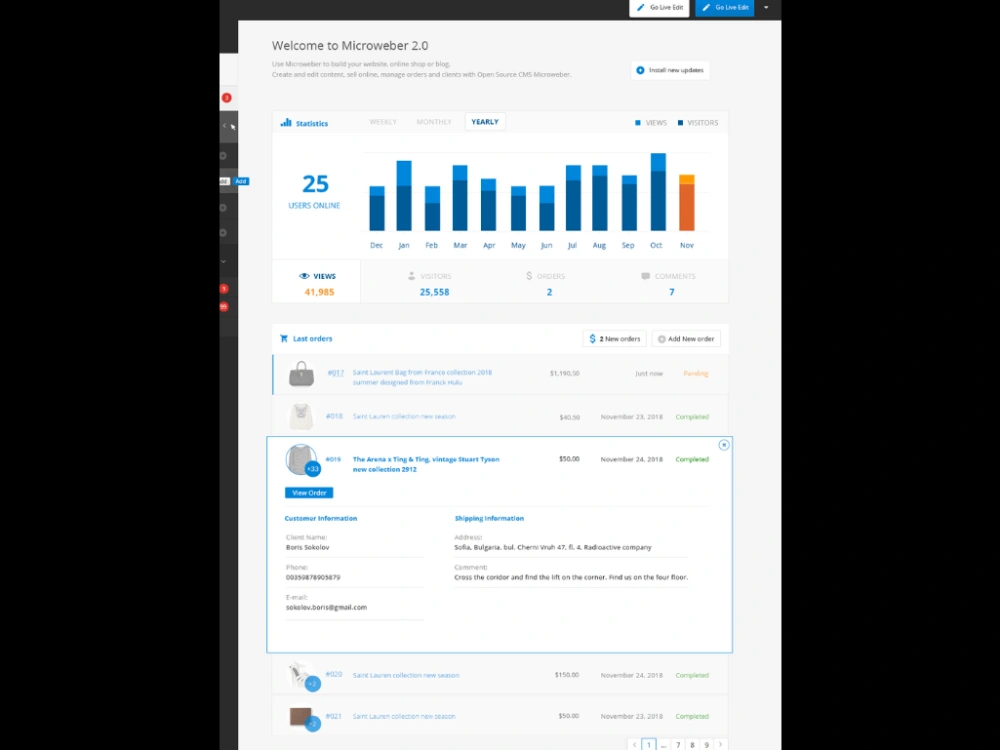
Task: Click the 2 New orders button
Action: coord(614,339)
